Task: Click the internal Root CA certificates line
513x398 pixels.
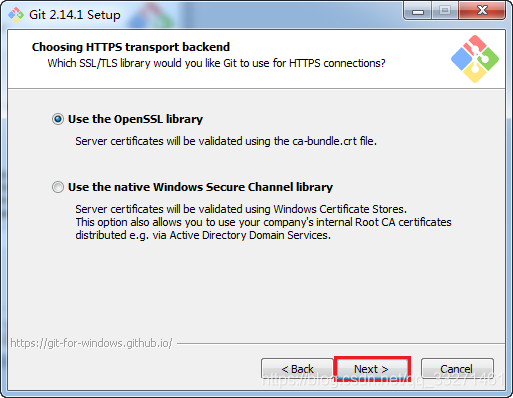Action: pos(263,222)
